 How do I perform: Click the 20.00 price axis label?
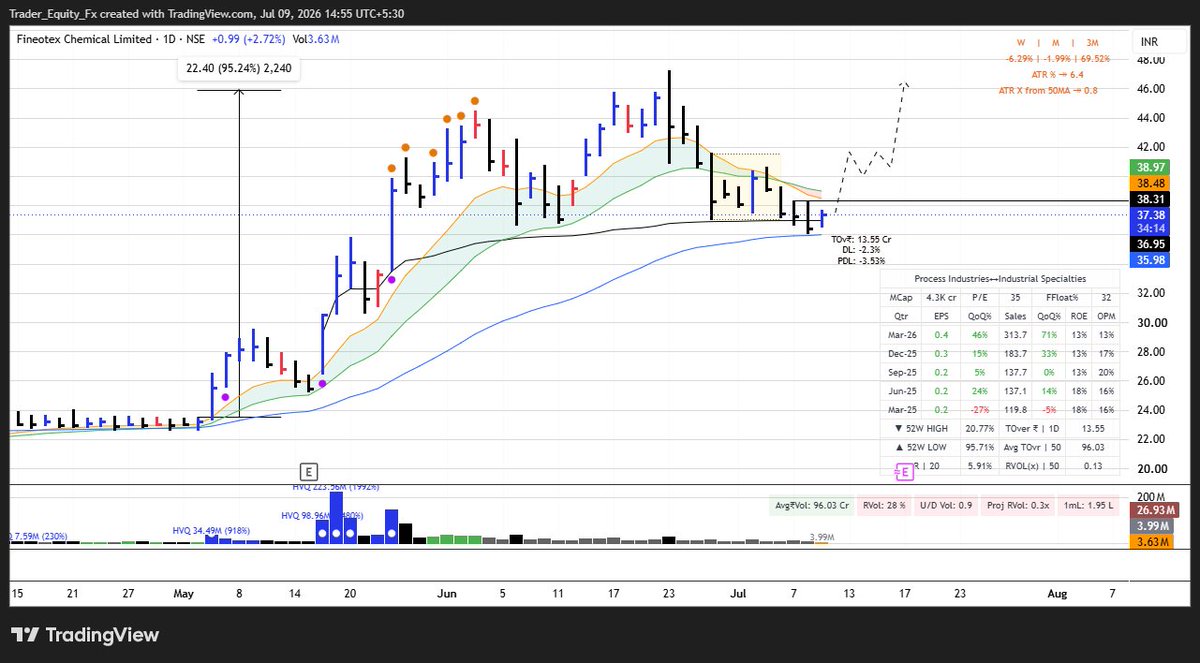coord(1152,468)
